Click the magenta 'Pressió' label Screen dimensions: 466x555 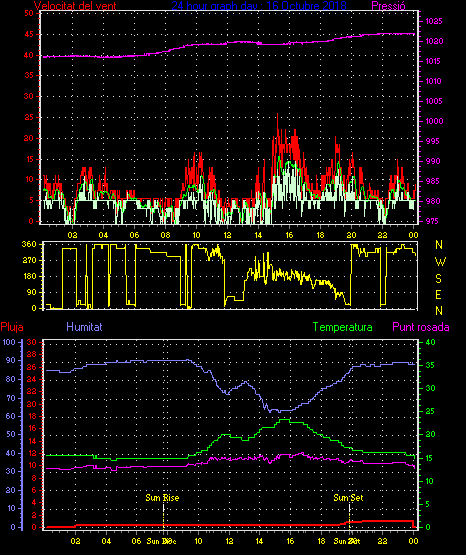(x=389, y=6)
